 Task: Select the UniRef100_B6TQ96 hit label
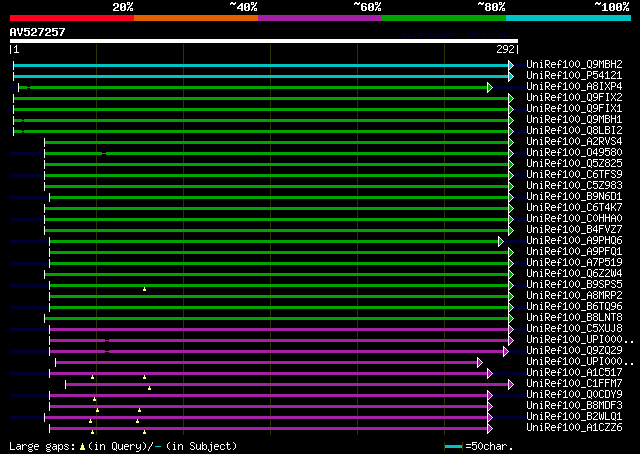click(x=574, y=307)
